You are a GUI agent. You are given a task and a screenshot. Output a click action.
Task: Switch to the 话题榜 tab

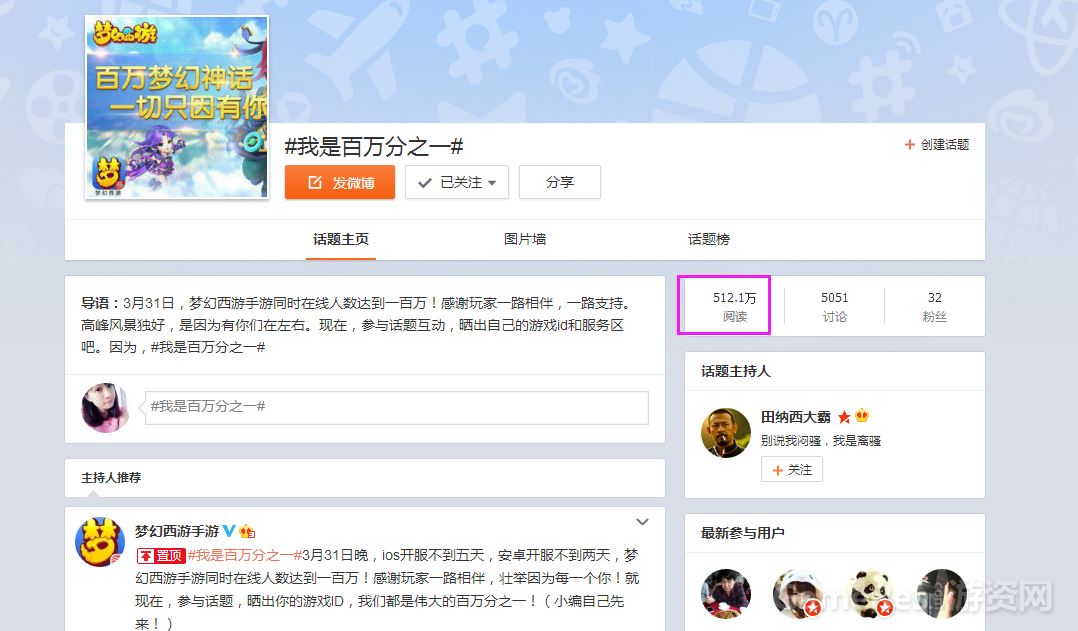pyautogui.click(x=709, y=239)
